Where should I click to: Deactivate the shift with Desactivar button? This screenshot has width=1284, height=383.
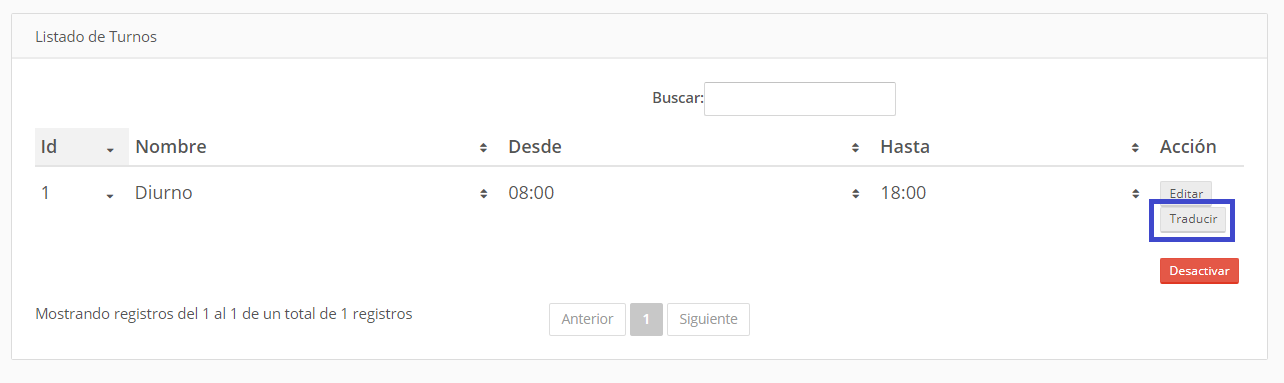(1199, 271)
